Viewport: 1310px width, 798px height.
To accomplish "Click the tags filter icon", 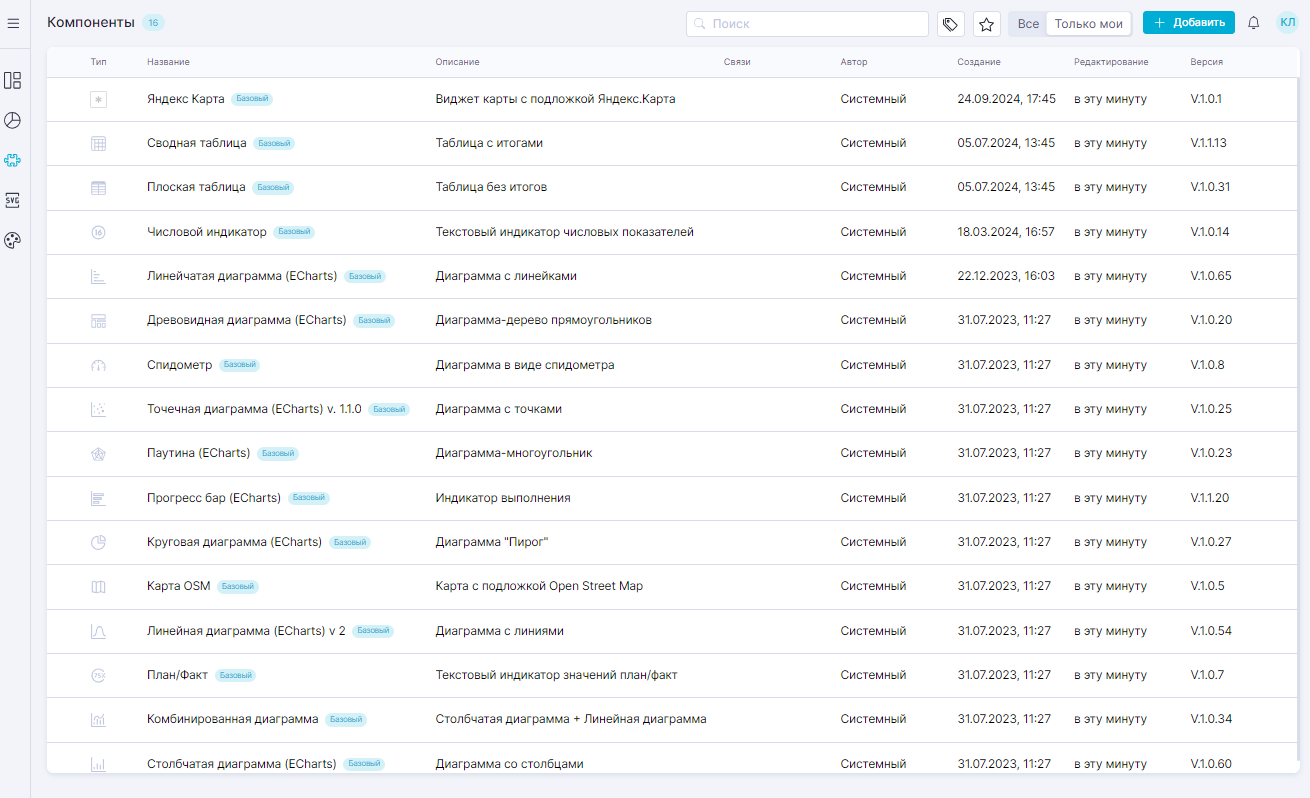I will point(951,24).
